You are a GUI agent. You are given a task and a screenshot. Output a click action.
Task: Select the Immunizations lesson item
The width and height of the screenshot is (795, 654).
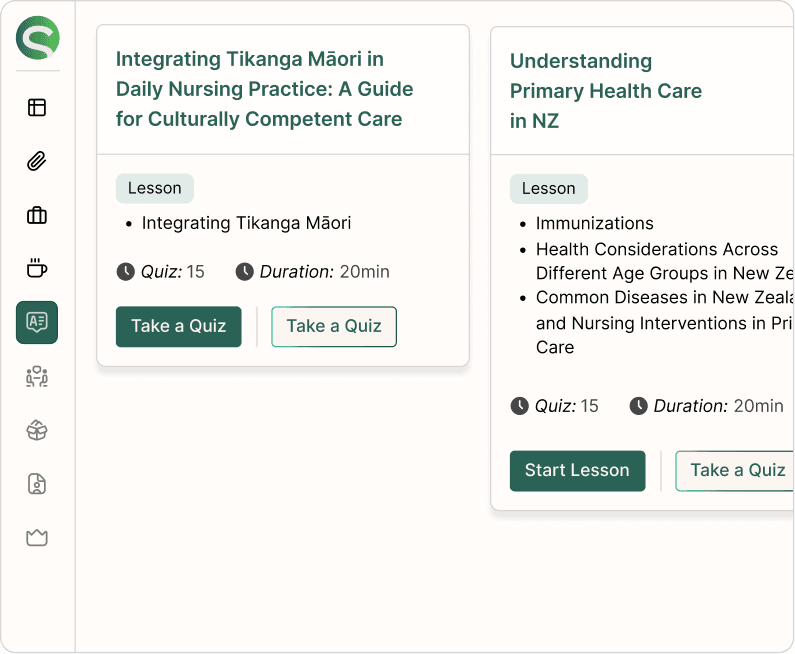coord(594,224)
